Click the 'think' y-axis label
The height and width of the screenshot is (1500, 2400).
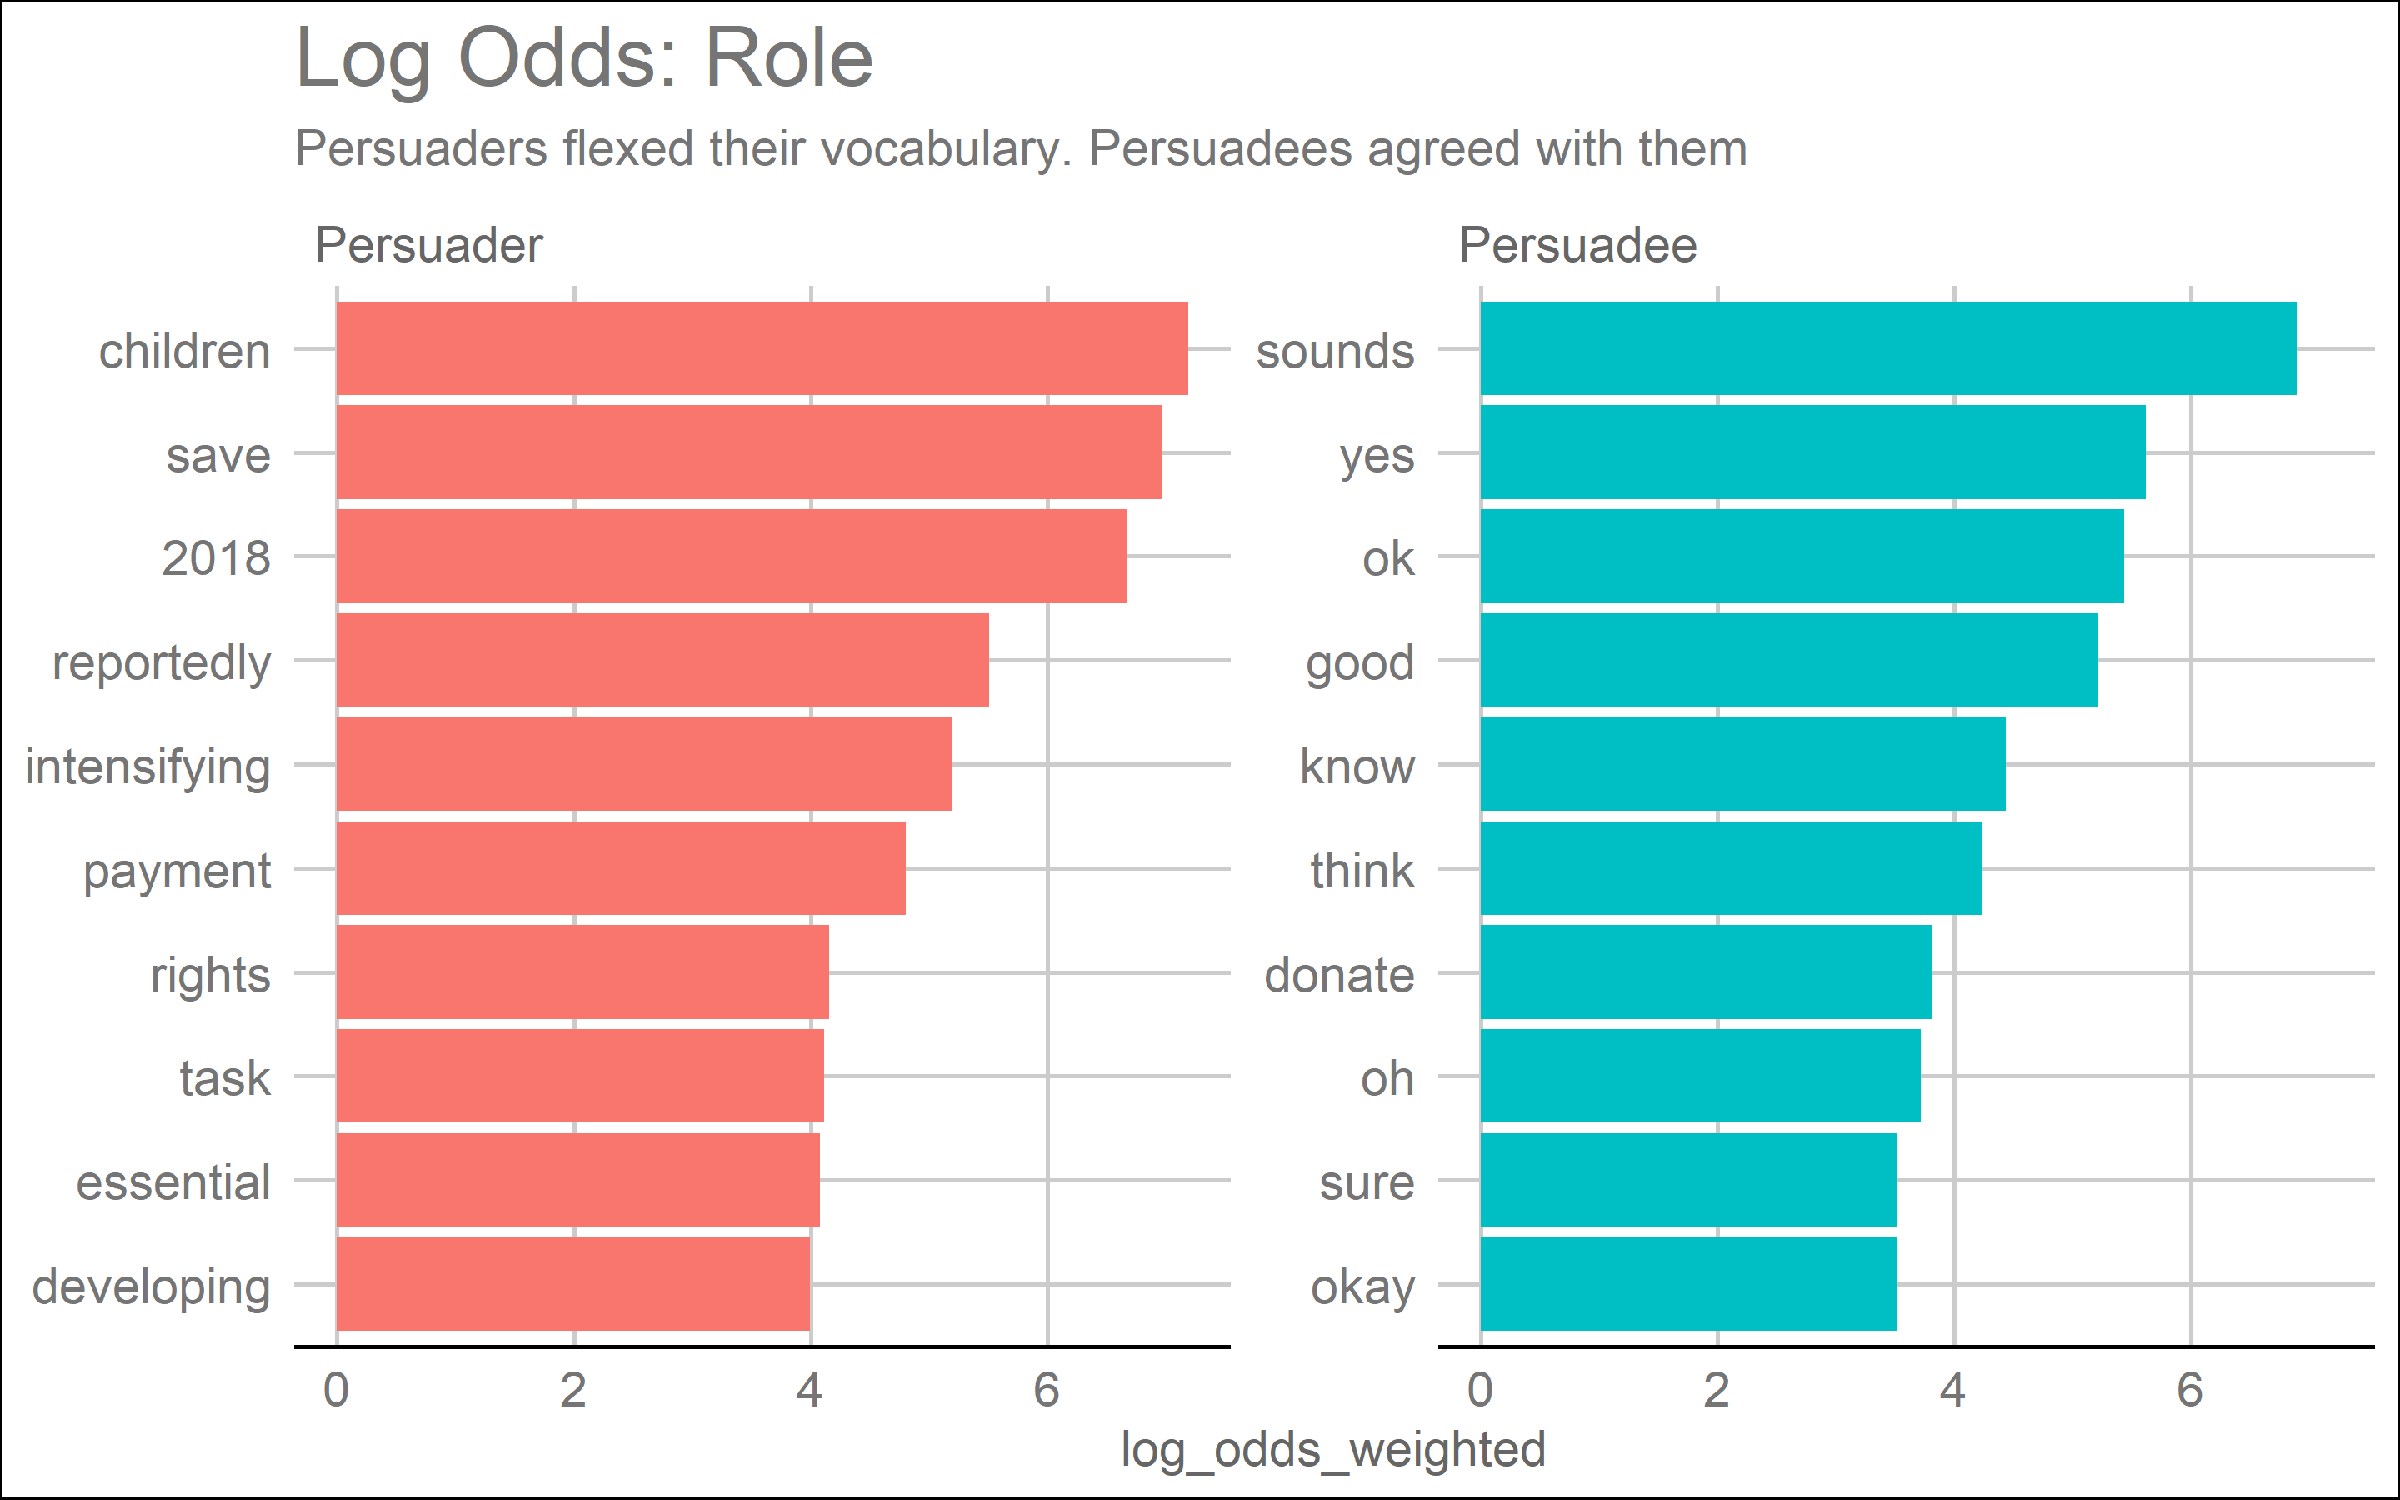click(1362, 871)
